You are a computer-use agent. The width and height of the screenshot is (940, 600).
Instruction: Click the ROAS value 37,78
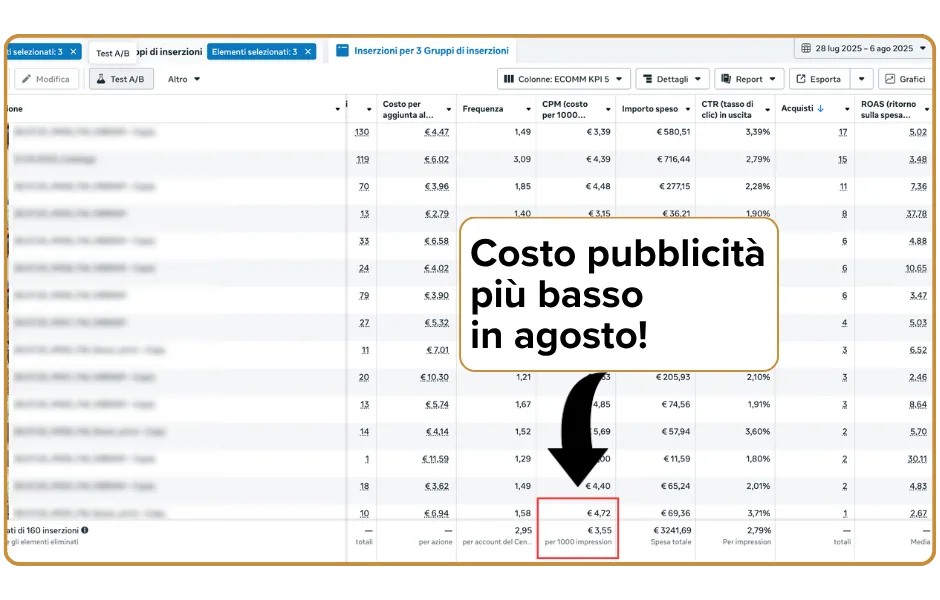pyautogui.click(x=917, y=214)
